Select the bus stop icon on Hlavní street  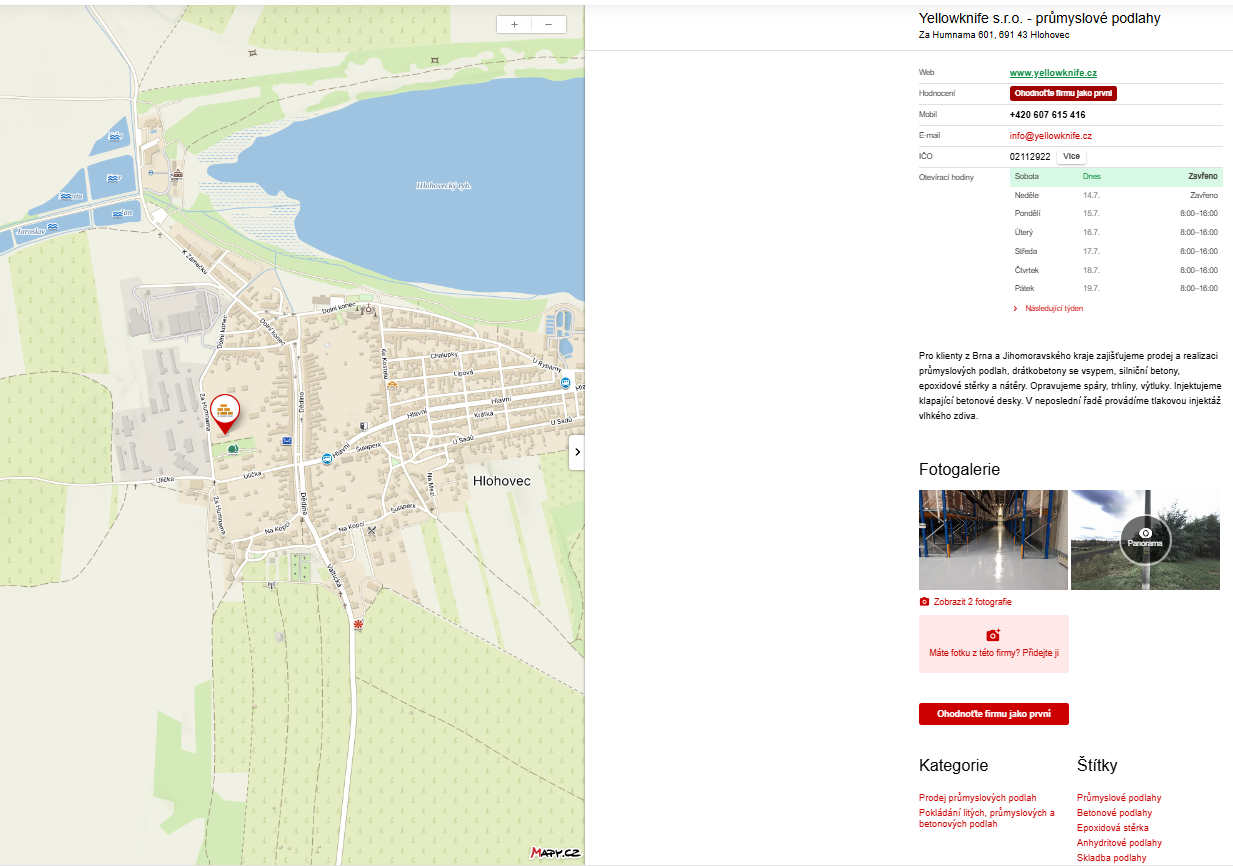tap(326, 459)
